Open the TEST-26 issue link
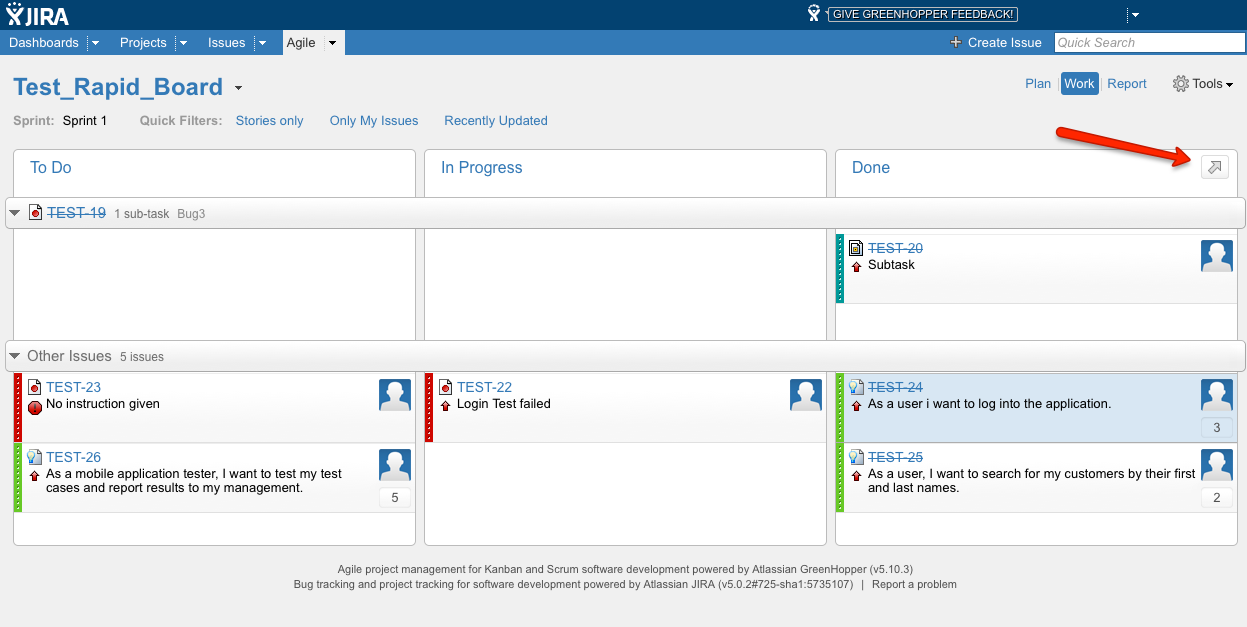The width and height of the screenshot is (1247, 627). click(73, 457)
